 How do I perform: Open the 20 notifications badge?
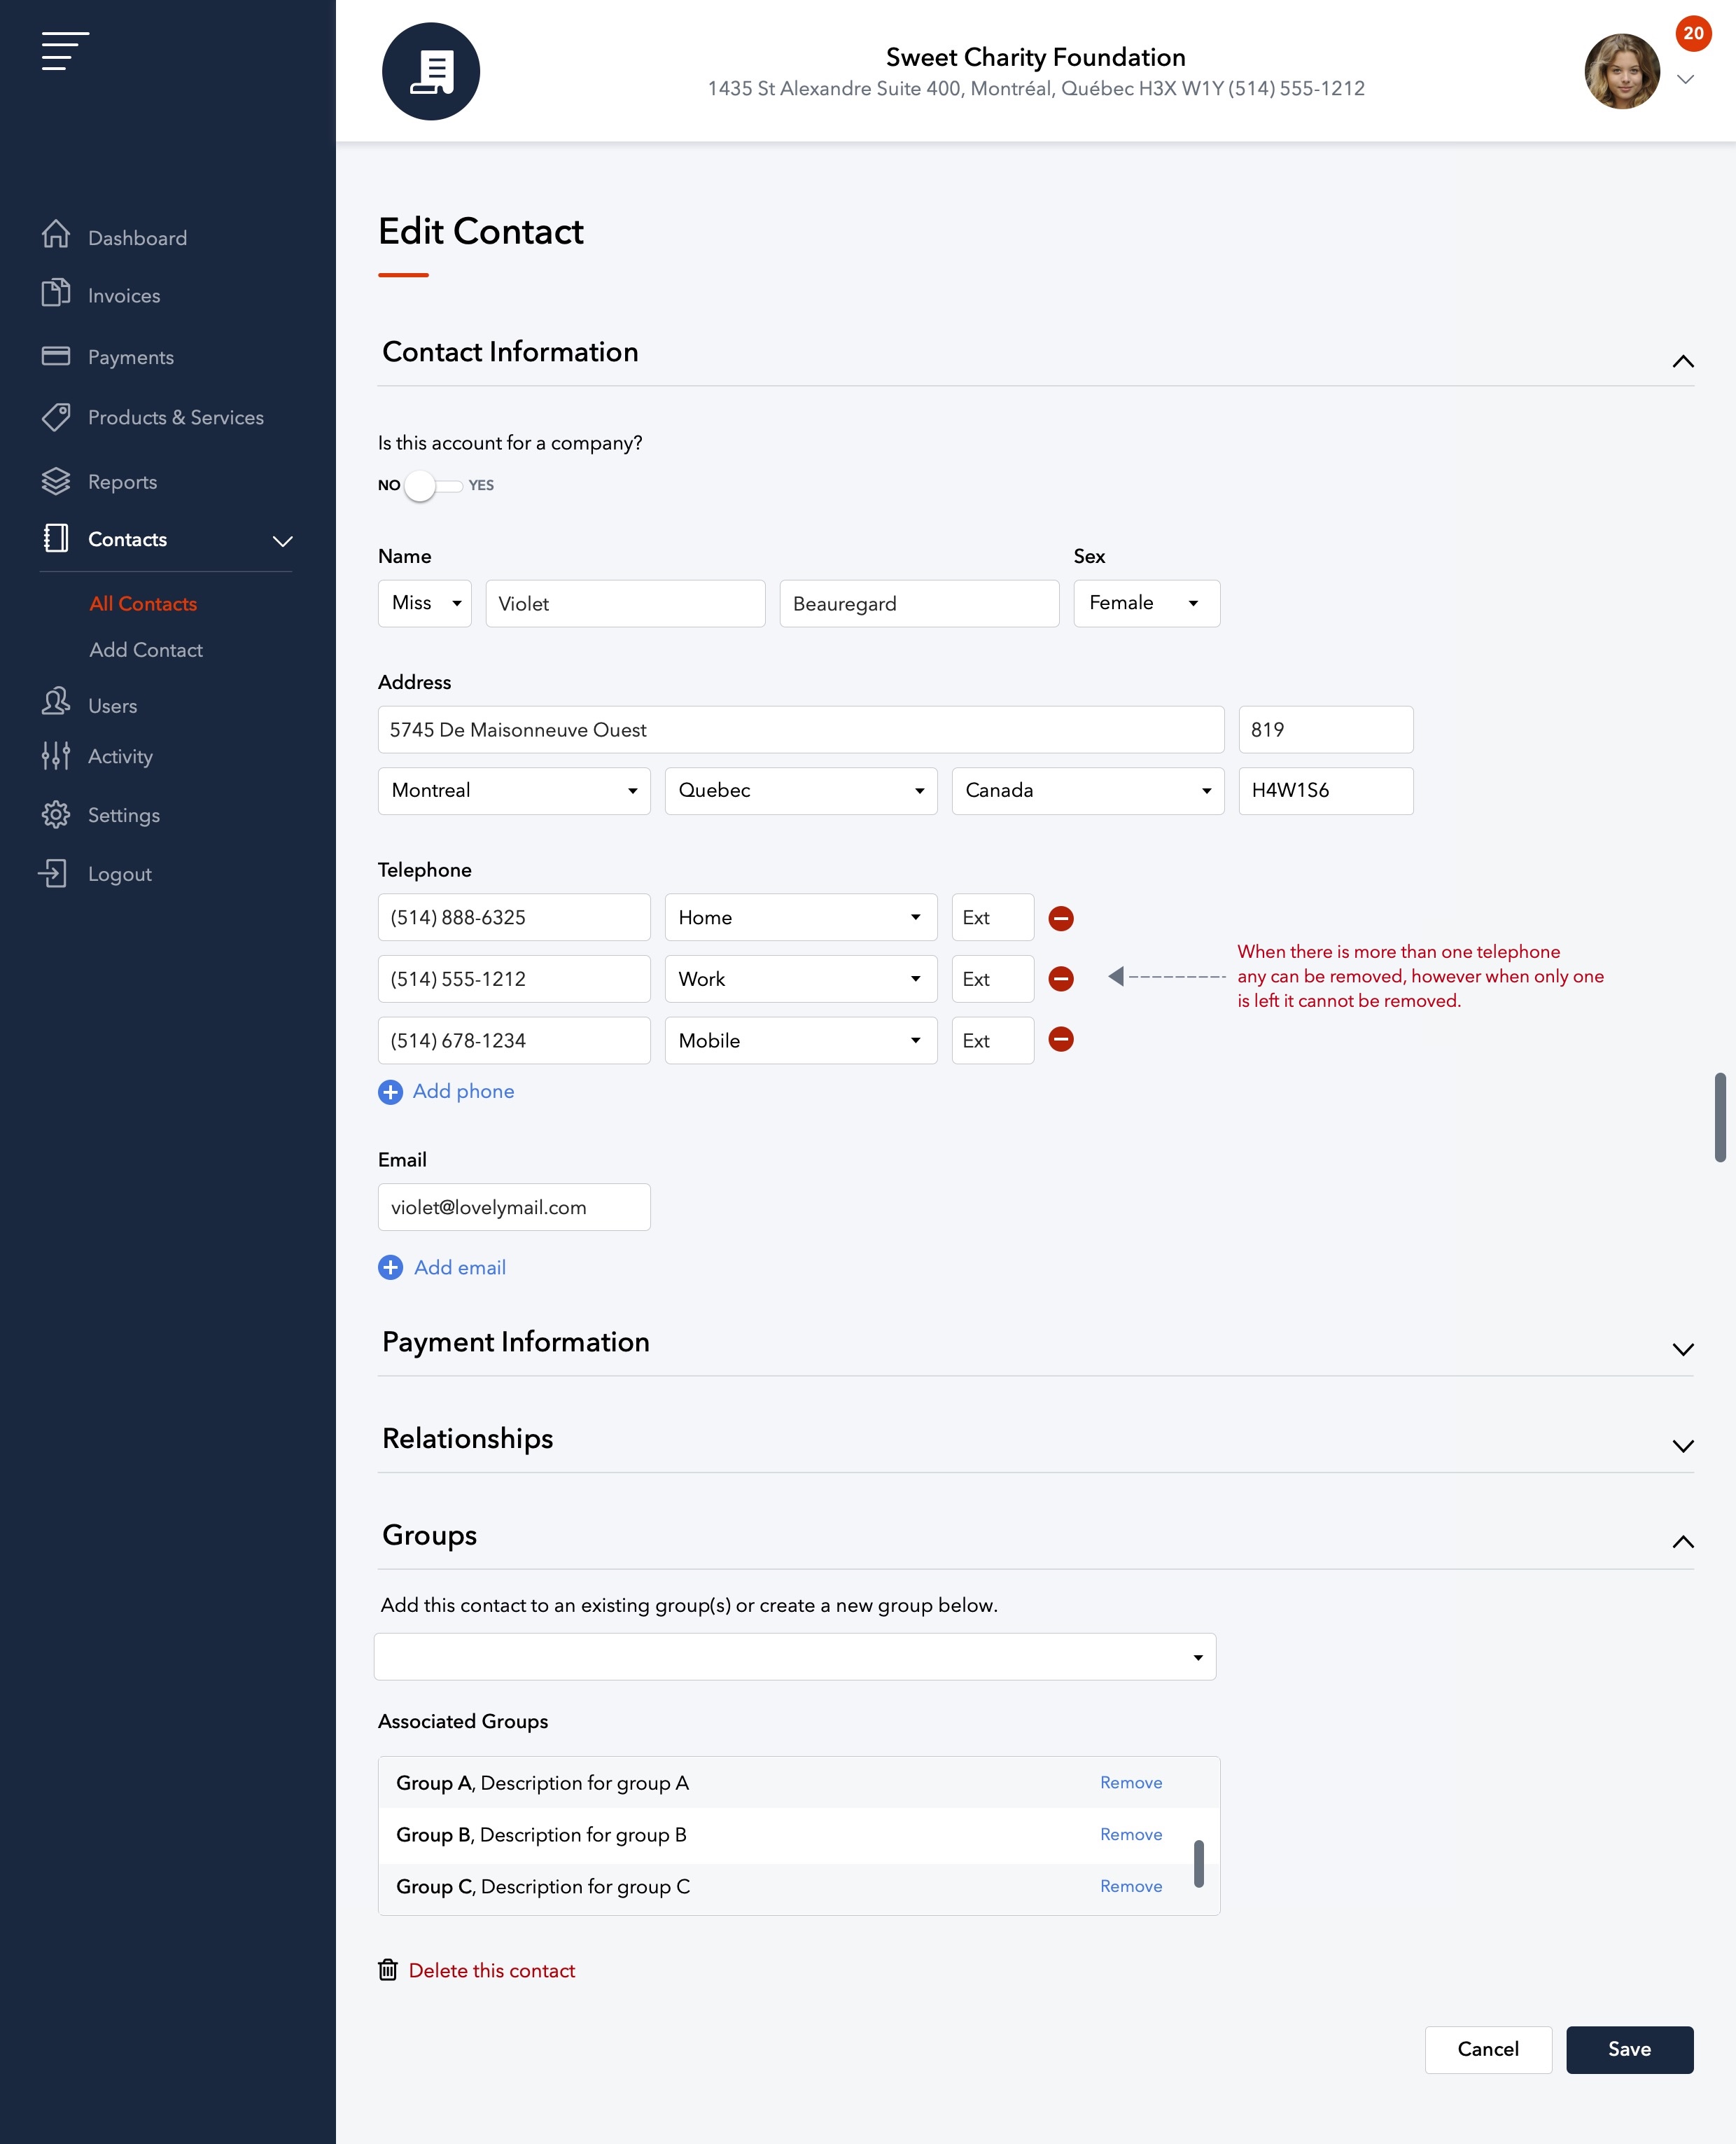pyautogui.click(x=1693, y=33)
